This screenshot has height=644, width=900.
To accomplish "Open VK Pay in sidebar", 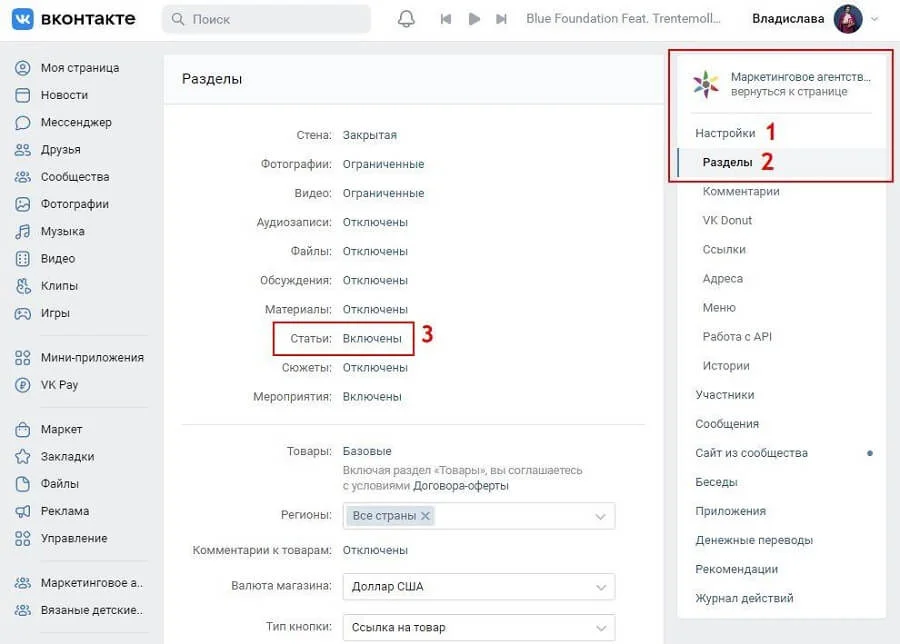I will point(59,385).
